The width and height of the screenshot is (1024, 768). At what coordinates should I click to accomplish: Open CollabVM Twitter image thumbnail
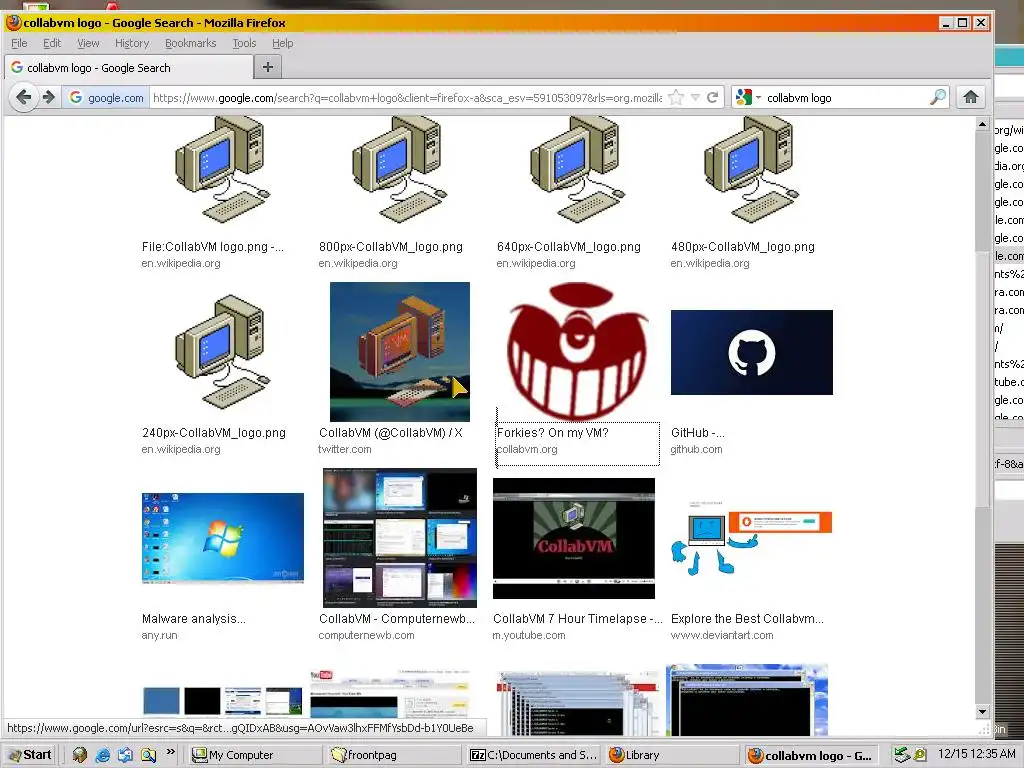click(400, 351)
